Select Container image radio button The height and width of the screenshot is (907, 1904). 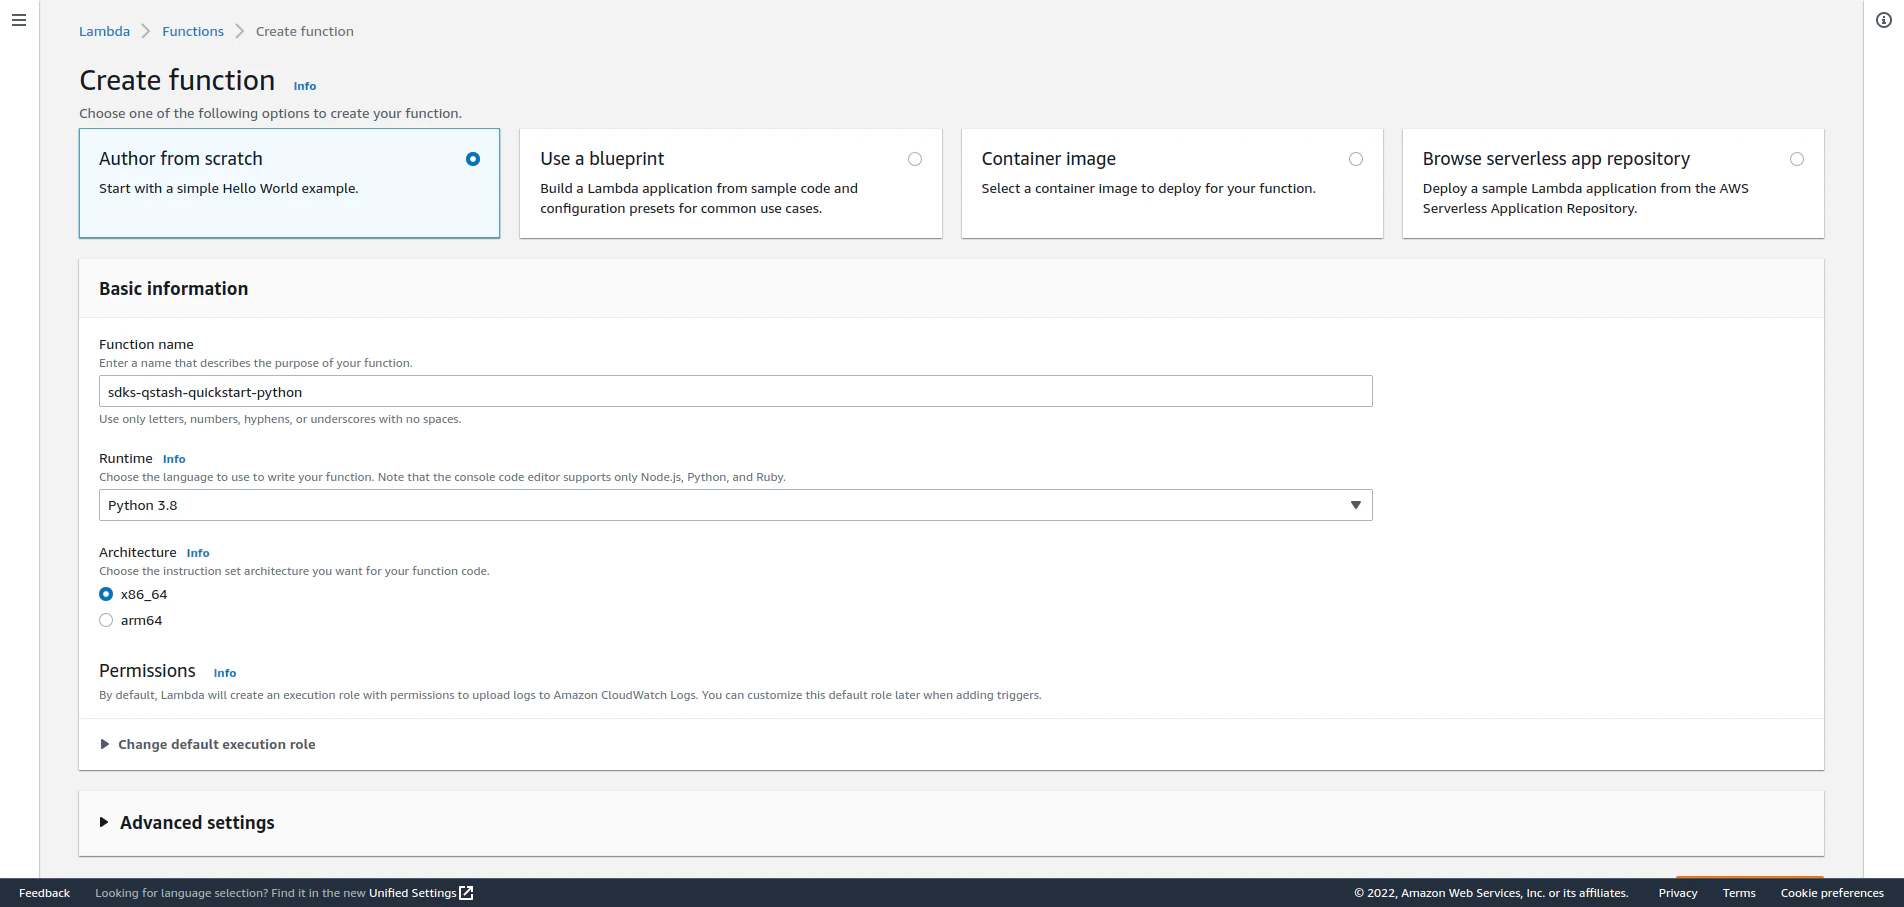click(x=1356, y=159)
